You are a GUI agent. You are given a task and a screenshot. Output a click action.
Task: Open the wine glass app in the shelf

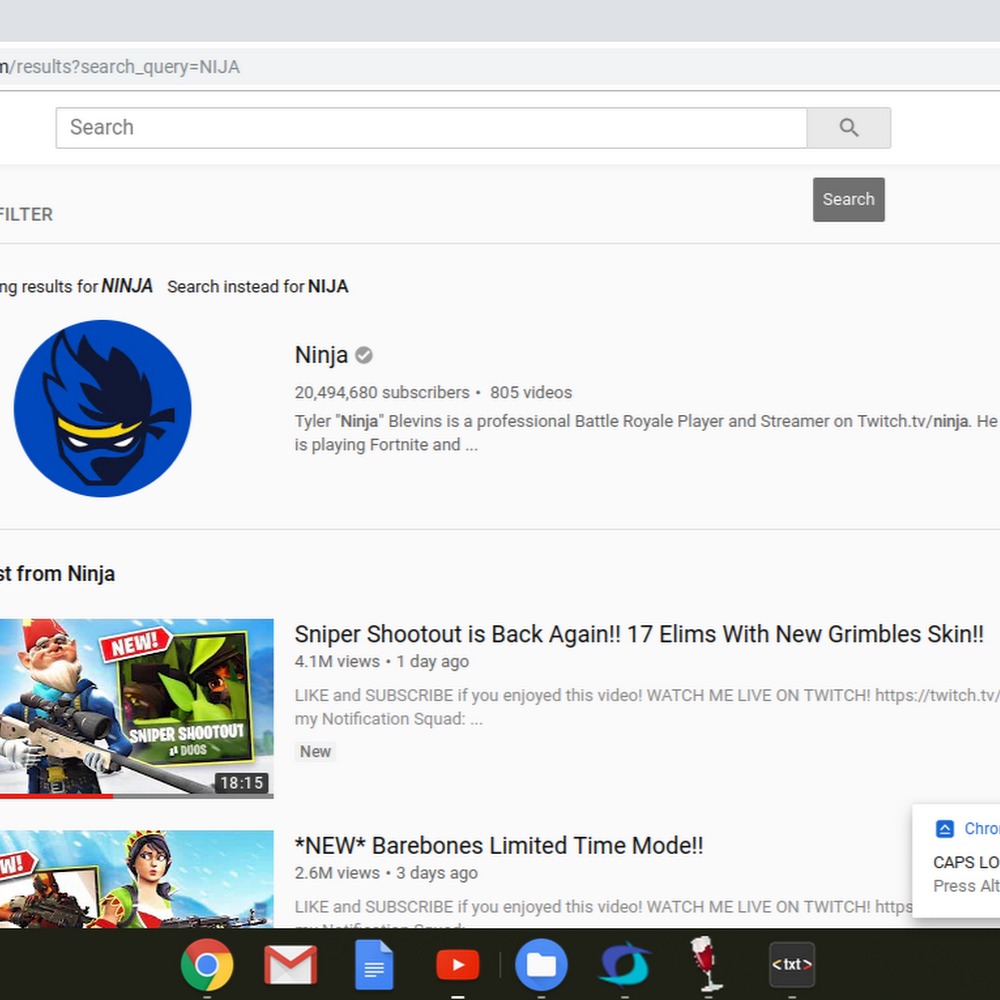[x=706, y=964]
